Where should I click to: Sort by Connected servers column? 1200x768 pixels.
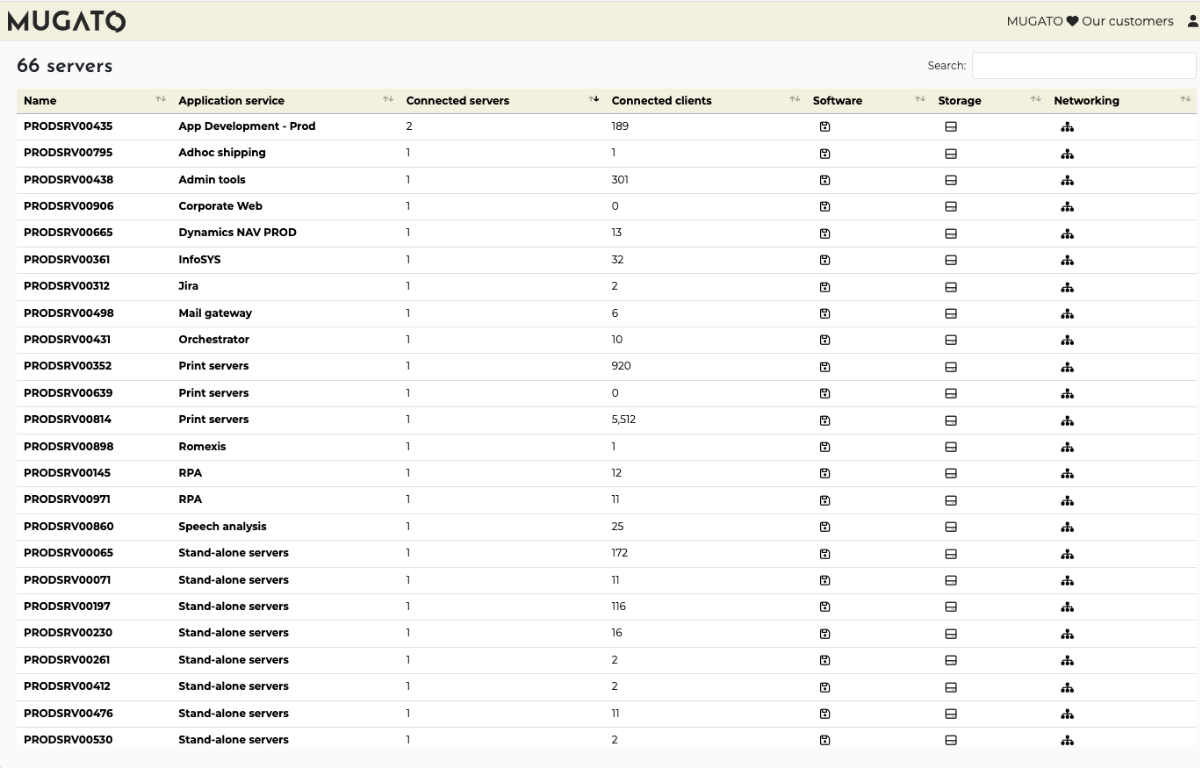pos(457,101)
